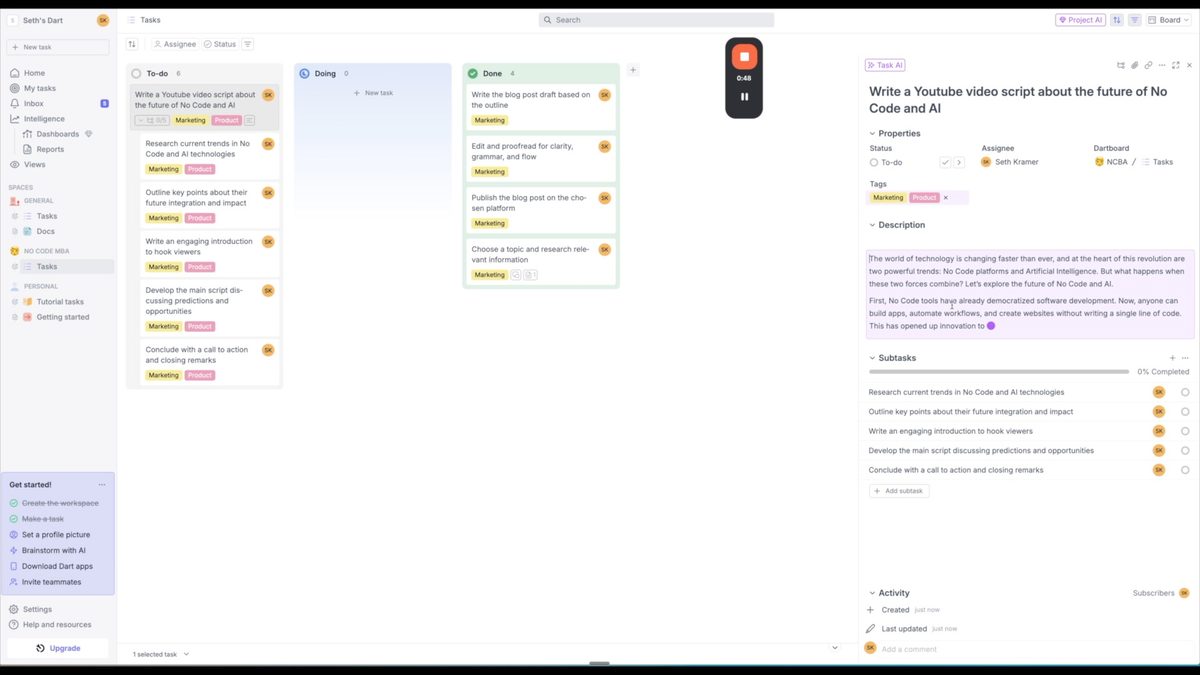Screen dimensions: 1200x675
Task: Click Brainstorm with AI
Action: click(54, 550)
